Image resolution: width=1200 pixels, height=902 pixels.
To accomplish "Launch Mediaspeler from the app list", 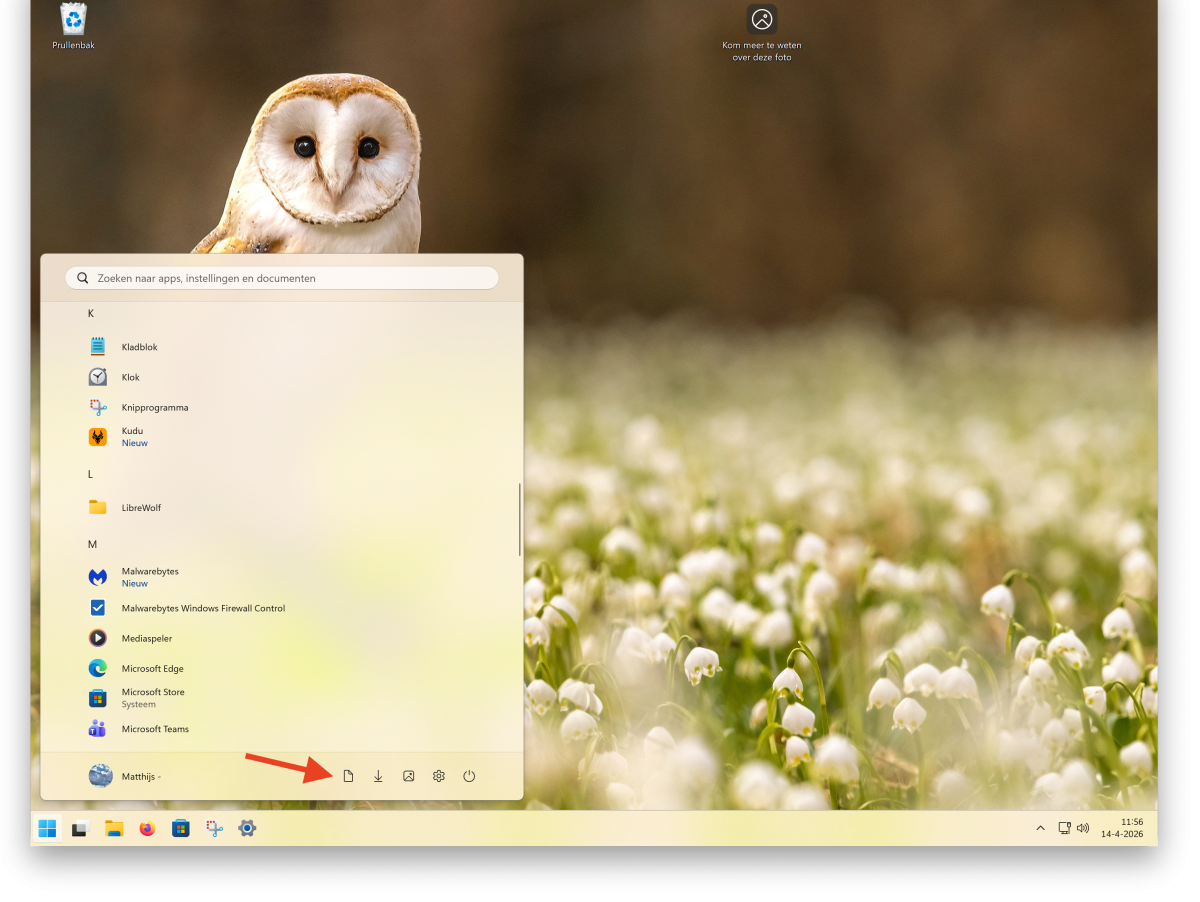I will (x=146, y=638).
